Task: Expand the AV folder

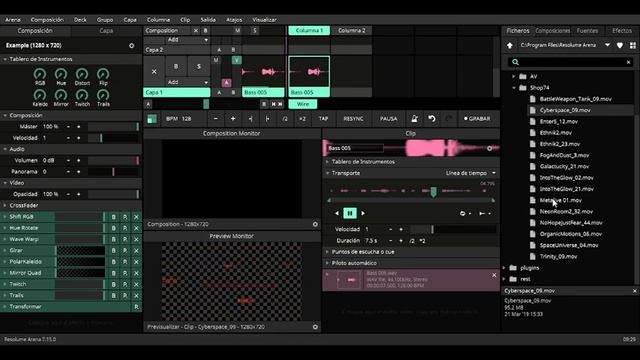Action: click(513, 76)
